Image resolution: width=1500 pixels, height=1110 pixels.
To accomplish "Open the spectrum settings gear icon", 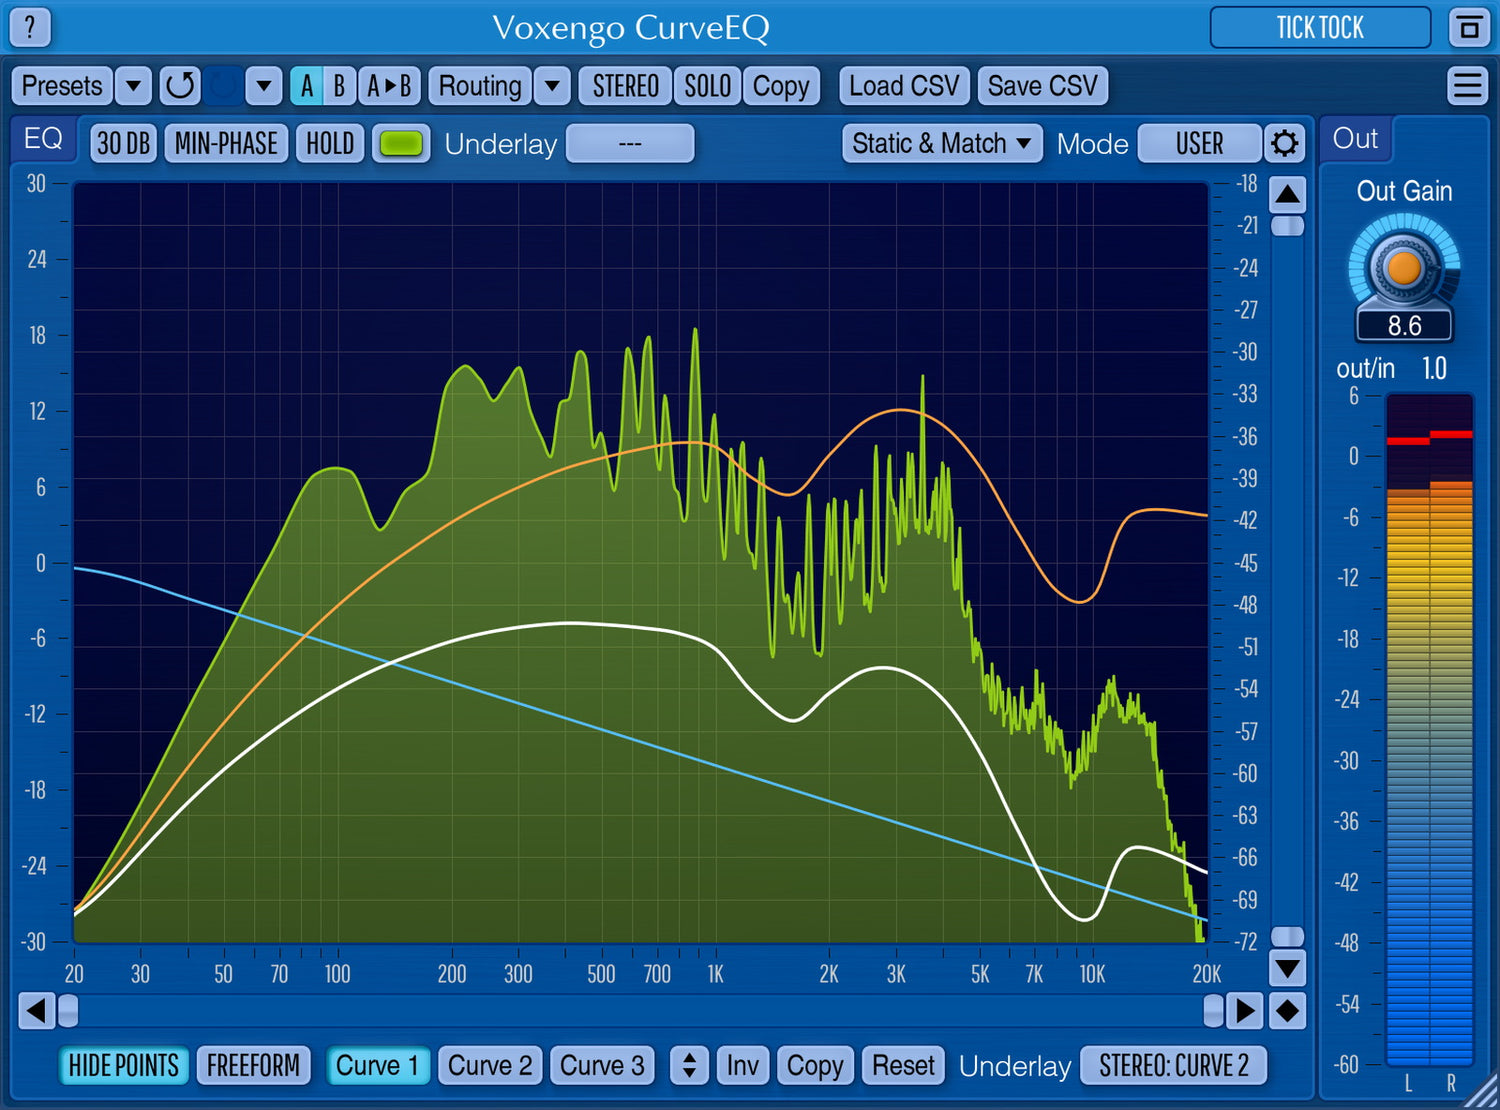I will 1284,144.
